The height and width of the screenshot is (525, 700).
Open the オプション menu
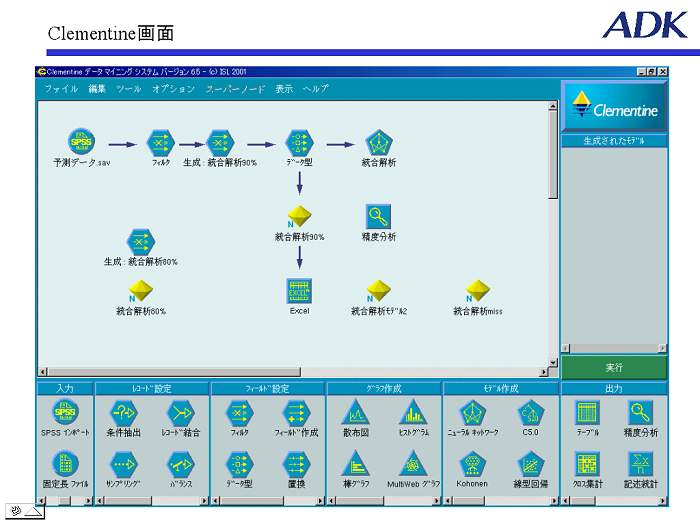pos(173,89)
